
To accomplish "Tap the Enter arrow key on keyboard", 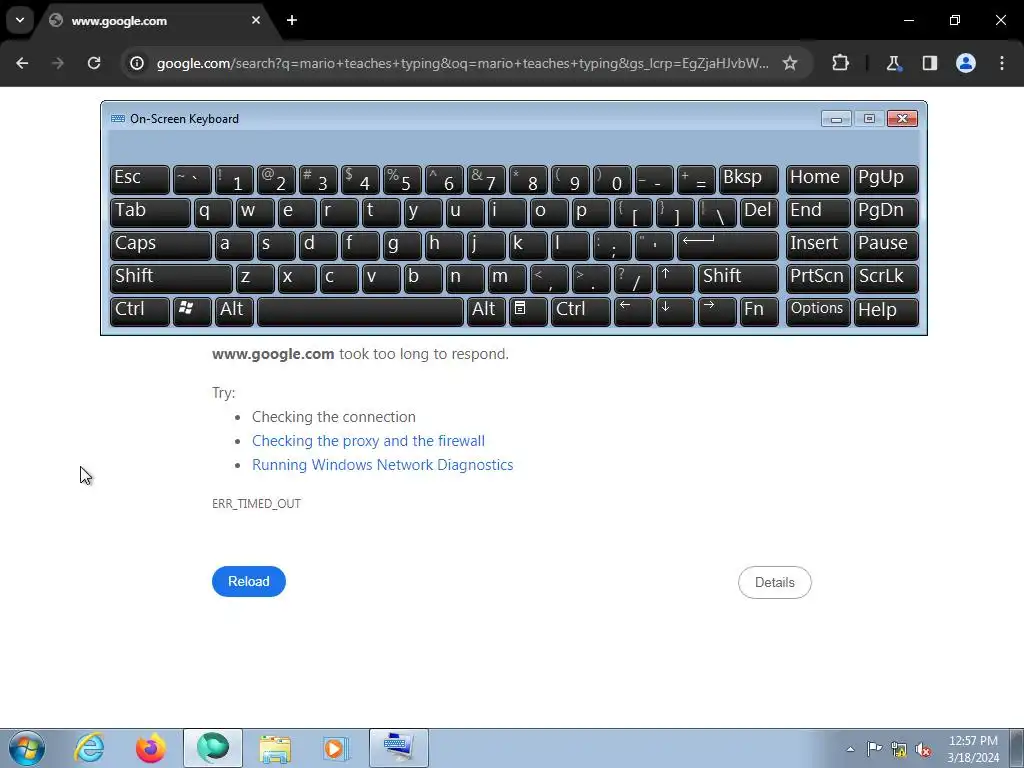I will pos(728,245).
